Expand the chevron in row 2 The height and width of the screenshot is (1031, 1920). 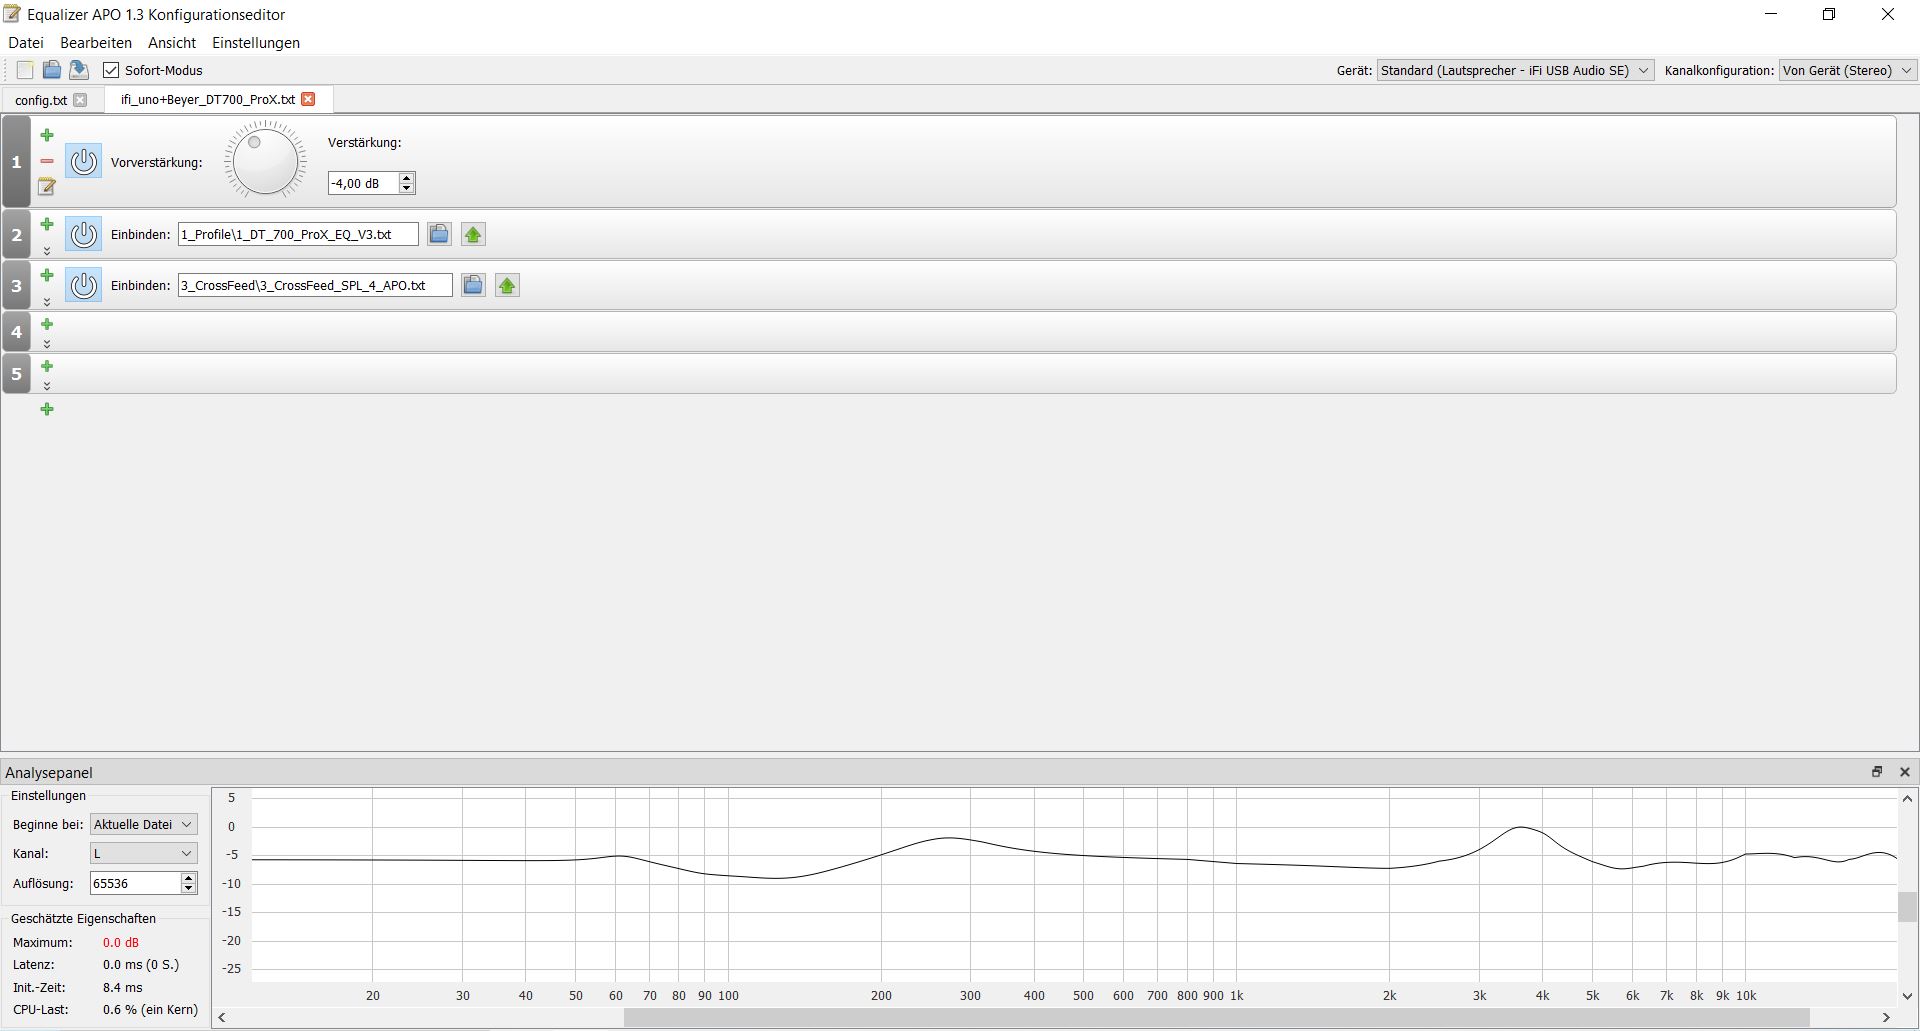click(47, 250)
